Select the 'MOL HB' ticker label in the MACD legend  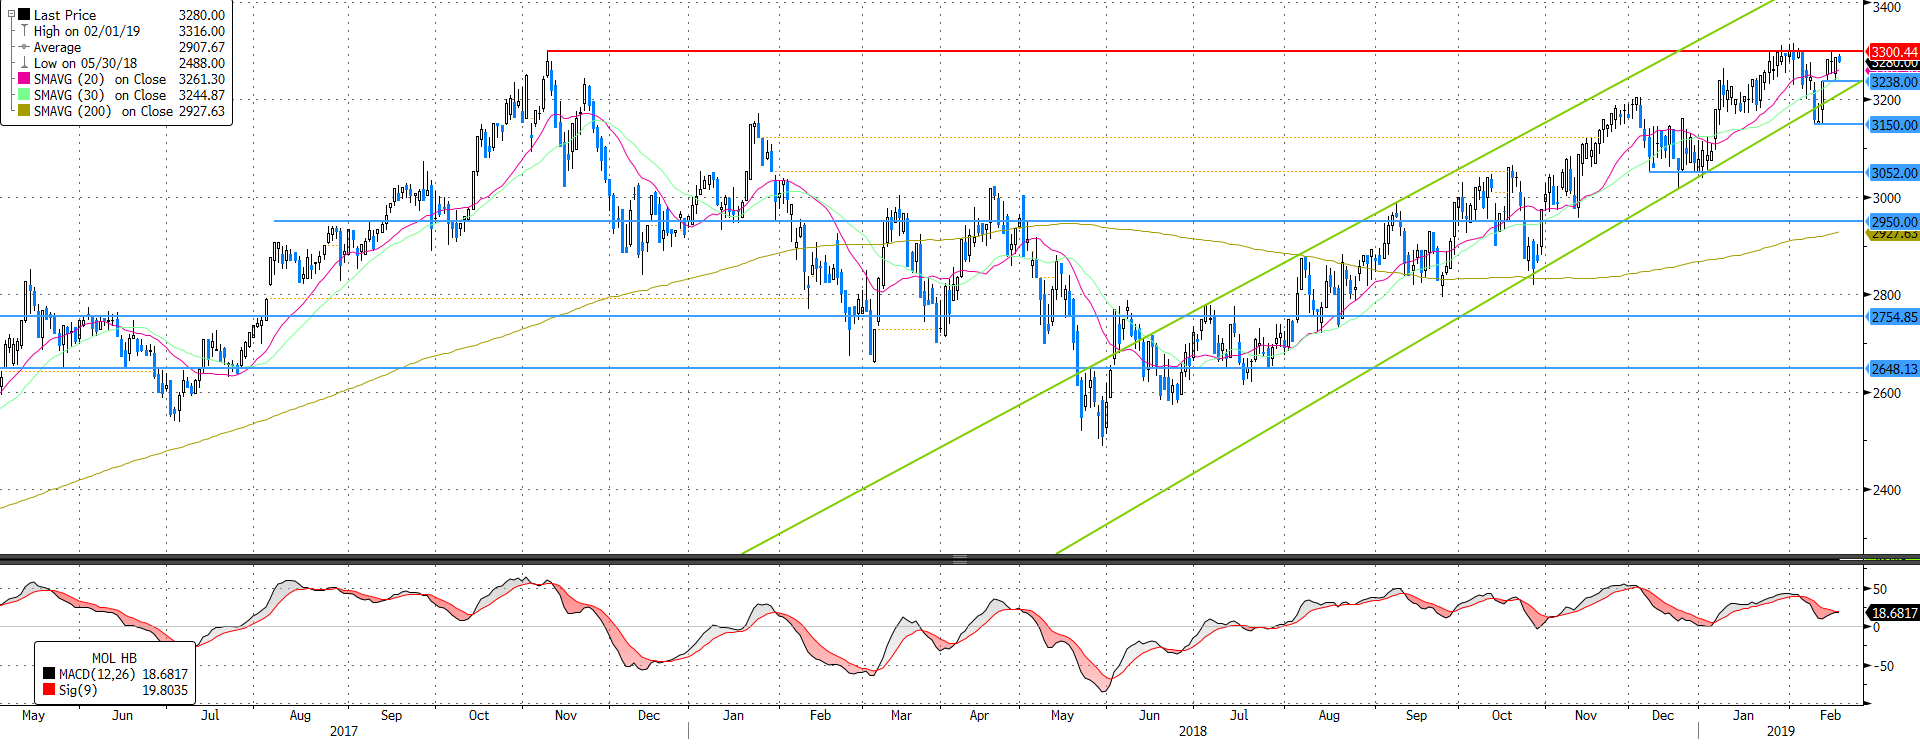[x=114, y=658]
